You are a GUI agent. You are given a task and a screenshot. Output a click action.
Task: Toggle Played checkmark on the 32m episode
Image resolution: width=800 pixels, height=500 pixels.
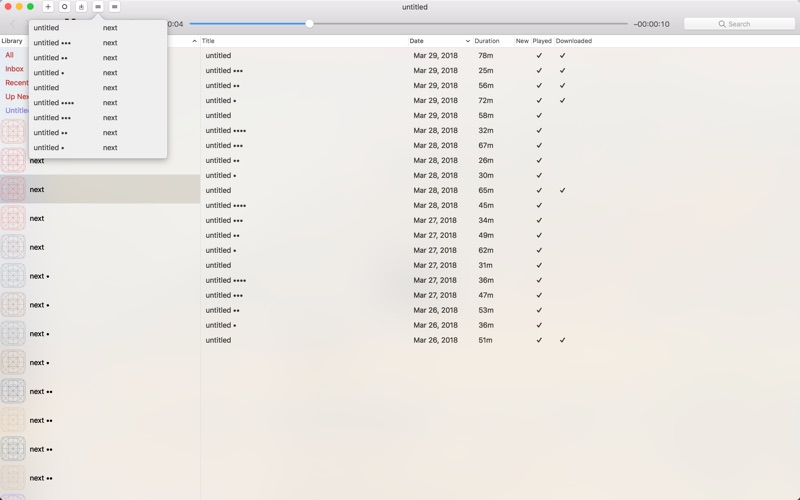pyautogui.click(x=539, y=131)
